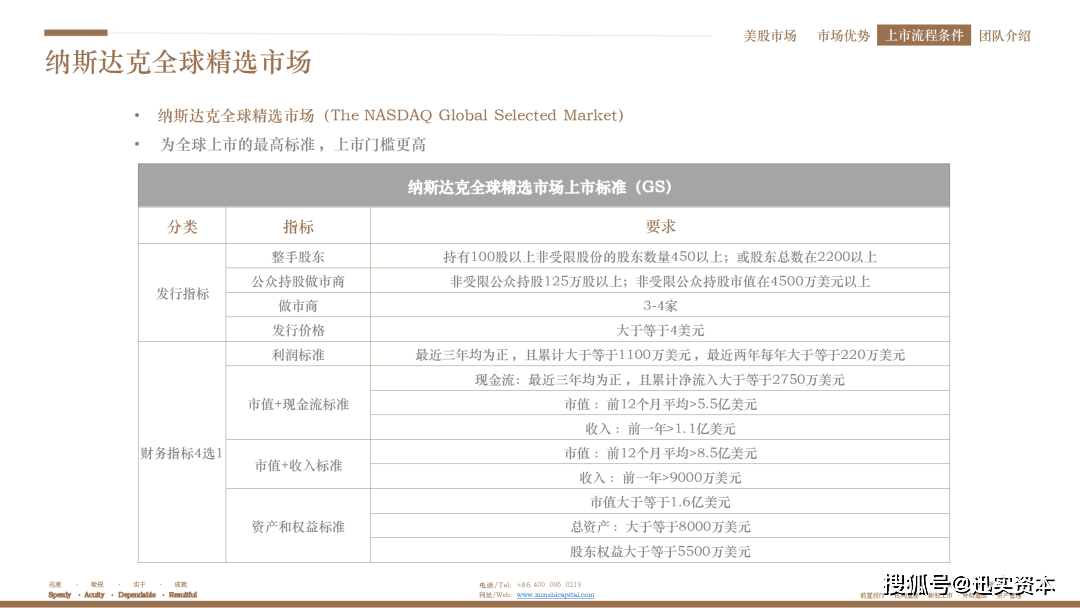Open the www.xunshicapital.com website link
Viewport: 1080px width, 608px height.
555,595
